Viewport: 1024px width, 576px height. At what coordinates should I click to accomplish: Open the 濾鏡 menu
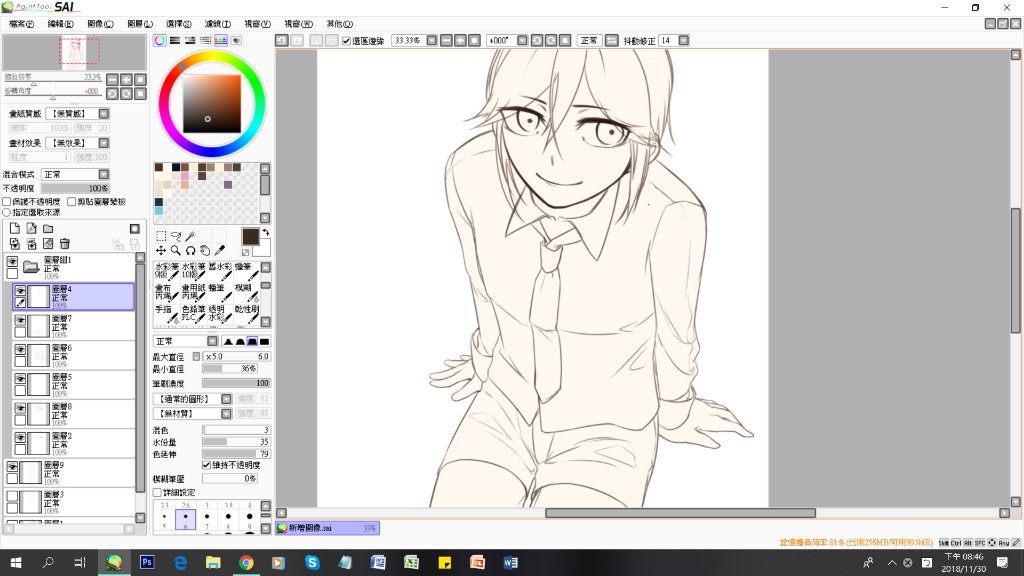point(218,24)
